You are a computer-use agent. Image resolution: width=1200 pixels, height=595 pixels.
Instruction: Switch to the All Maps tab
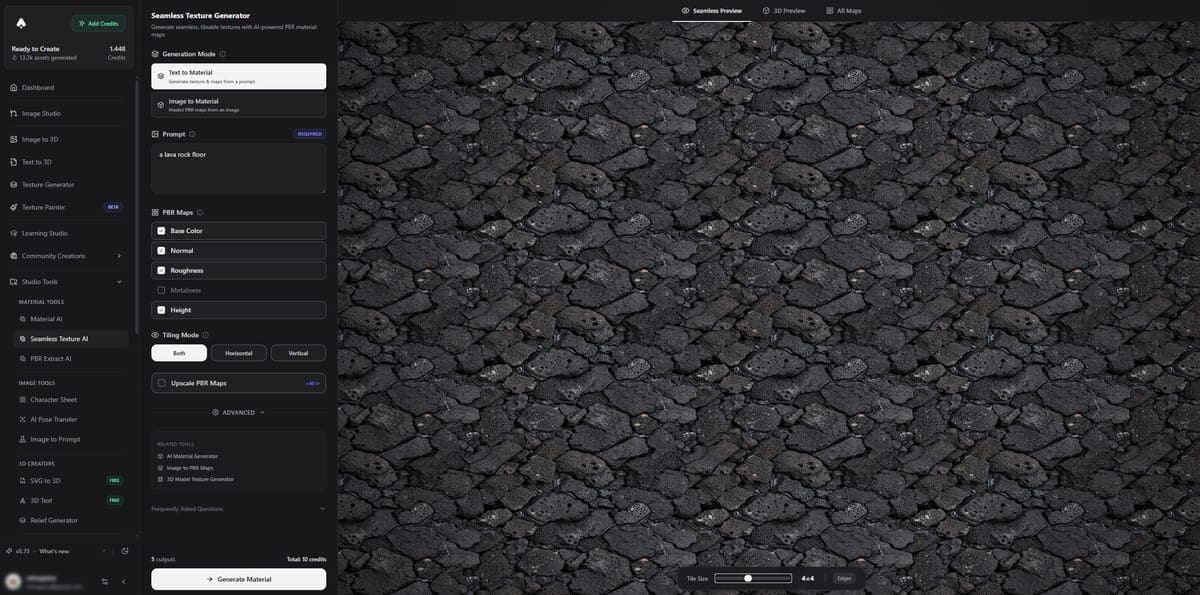click(844, 10)
